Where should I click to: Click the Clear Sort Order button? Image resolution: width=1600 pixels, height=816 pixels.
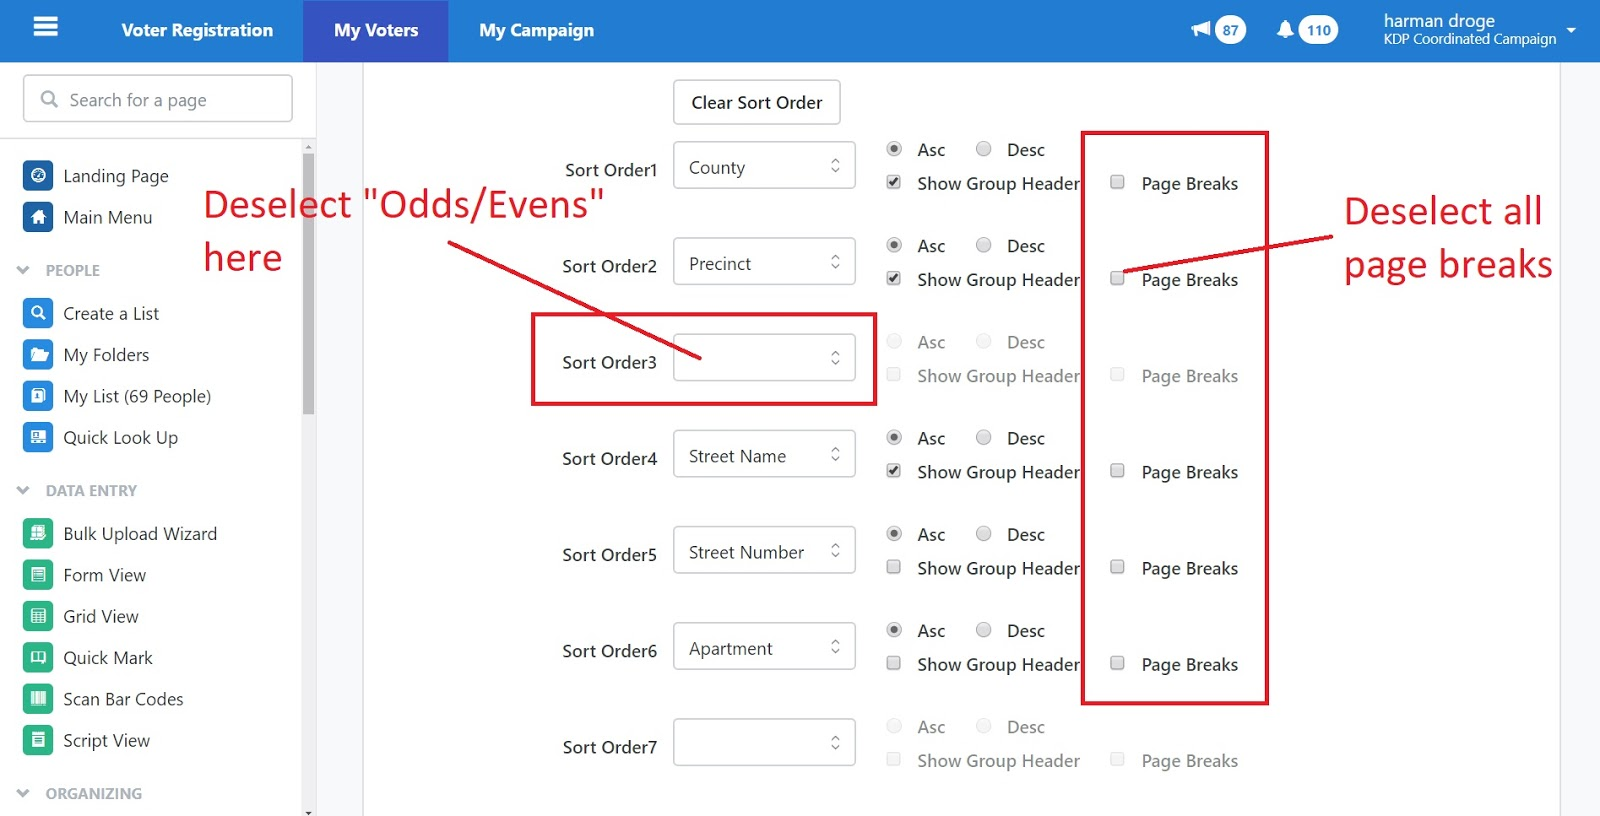click(x=757, y=102)
